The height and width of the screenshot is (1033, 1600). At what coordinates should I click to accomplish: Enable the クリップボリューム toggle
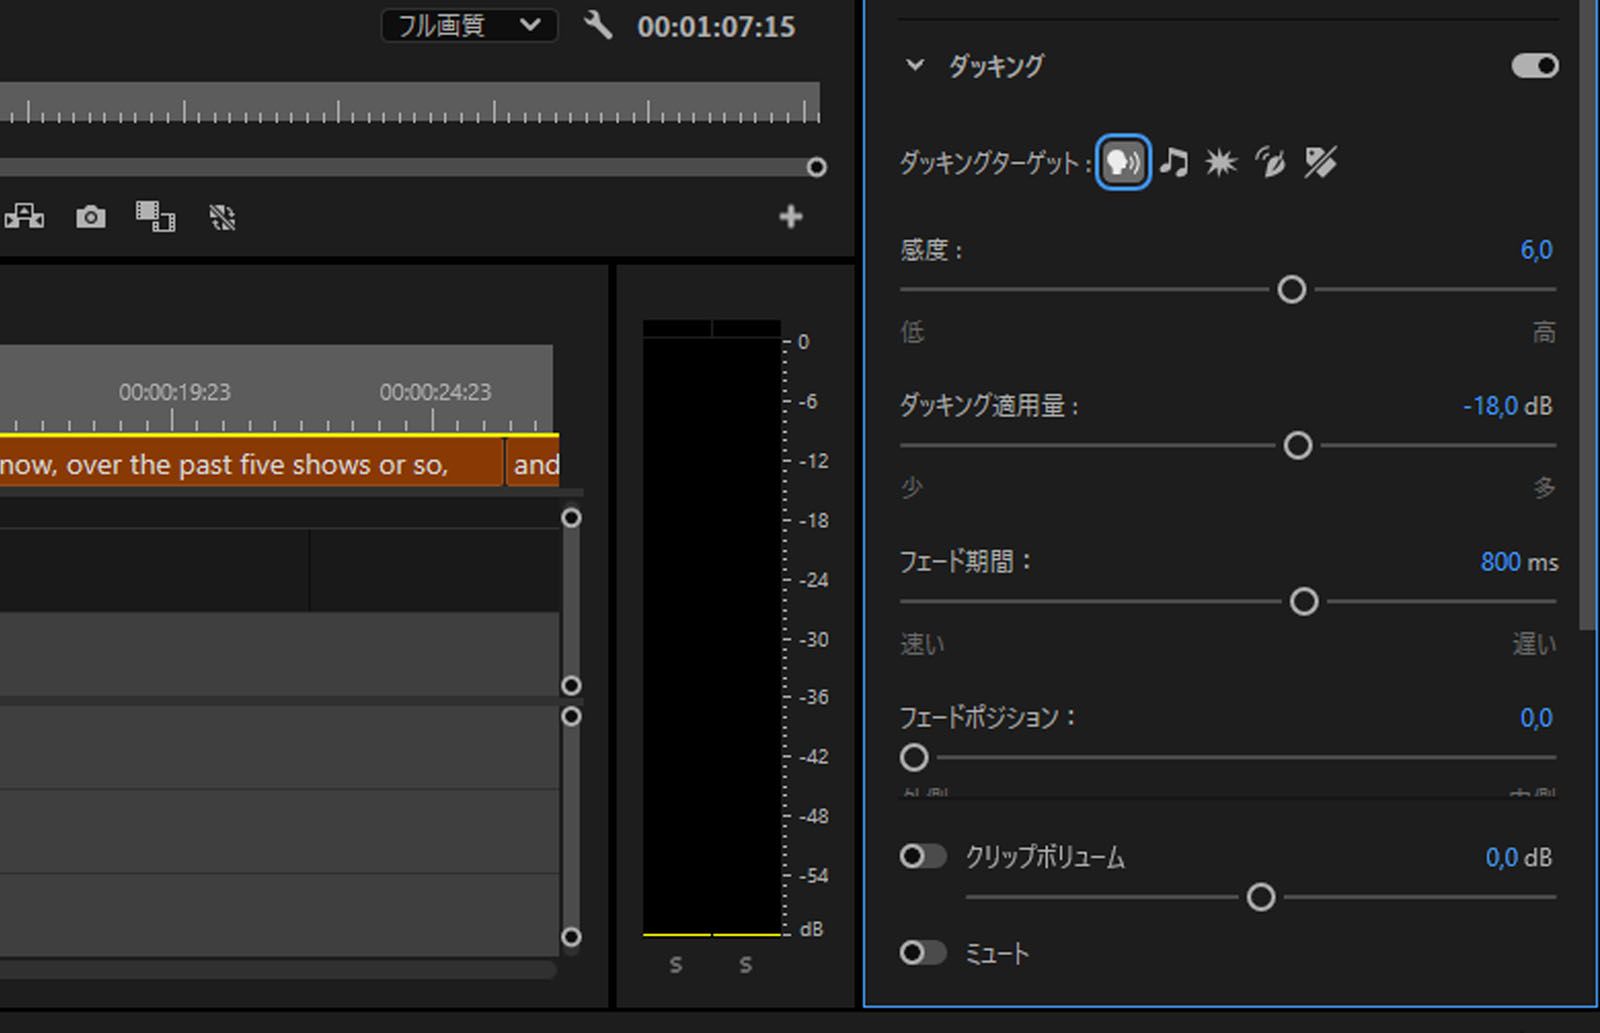(x=922, y=857)
